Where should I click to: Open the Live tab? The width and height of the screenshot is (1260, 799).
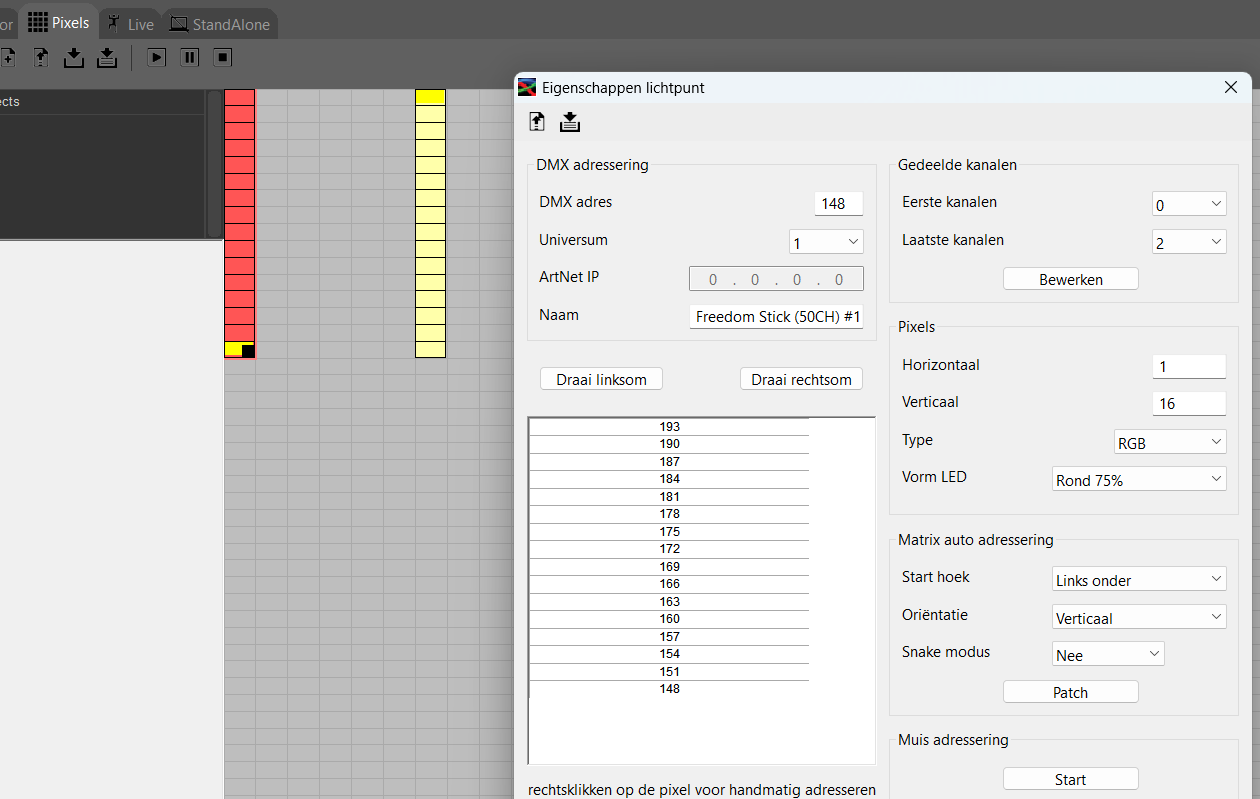click(x=131, y=23)
